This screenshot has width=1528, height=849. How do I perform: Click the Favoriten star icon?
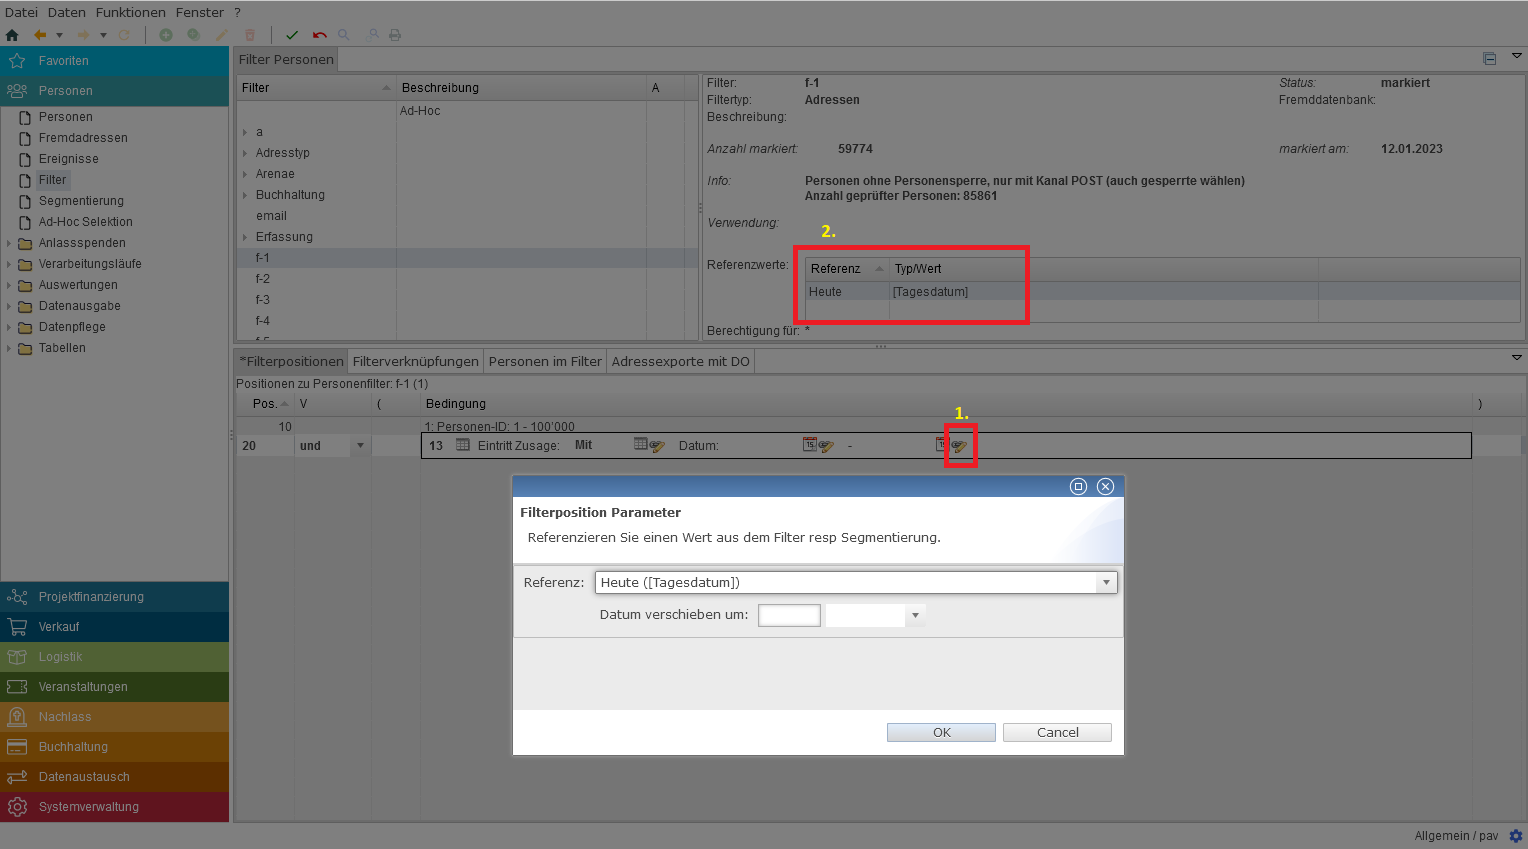tap(17, 61)
